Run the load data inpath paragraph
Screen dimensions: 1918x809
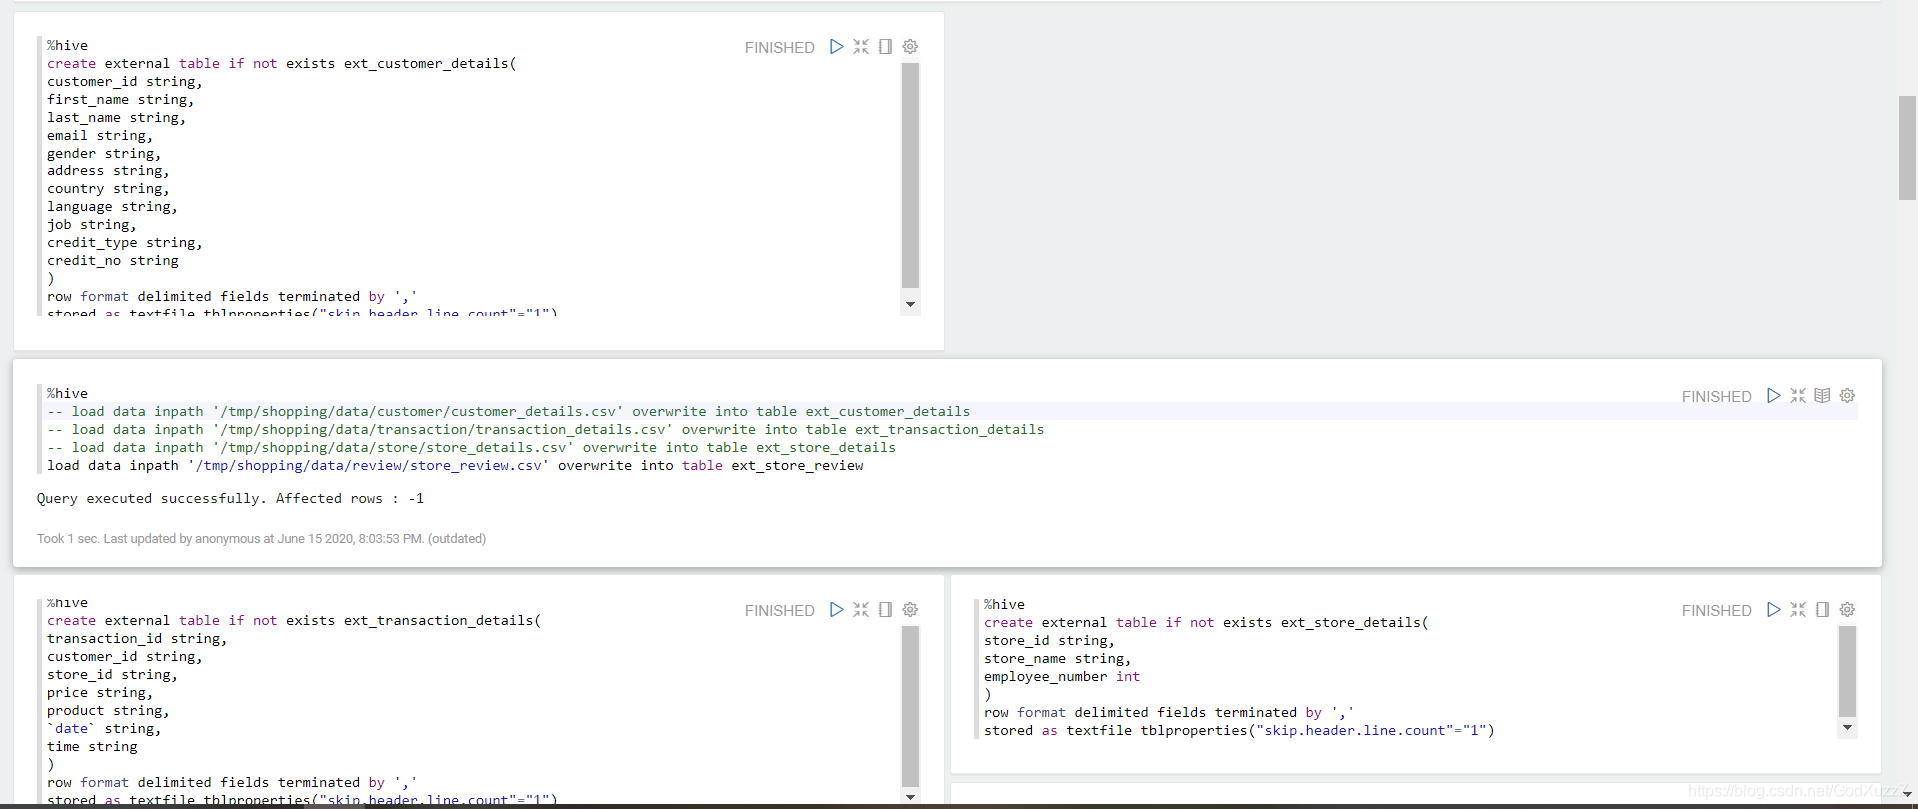pos(1773,396)
